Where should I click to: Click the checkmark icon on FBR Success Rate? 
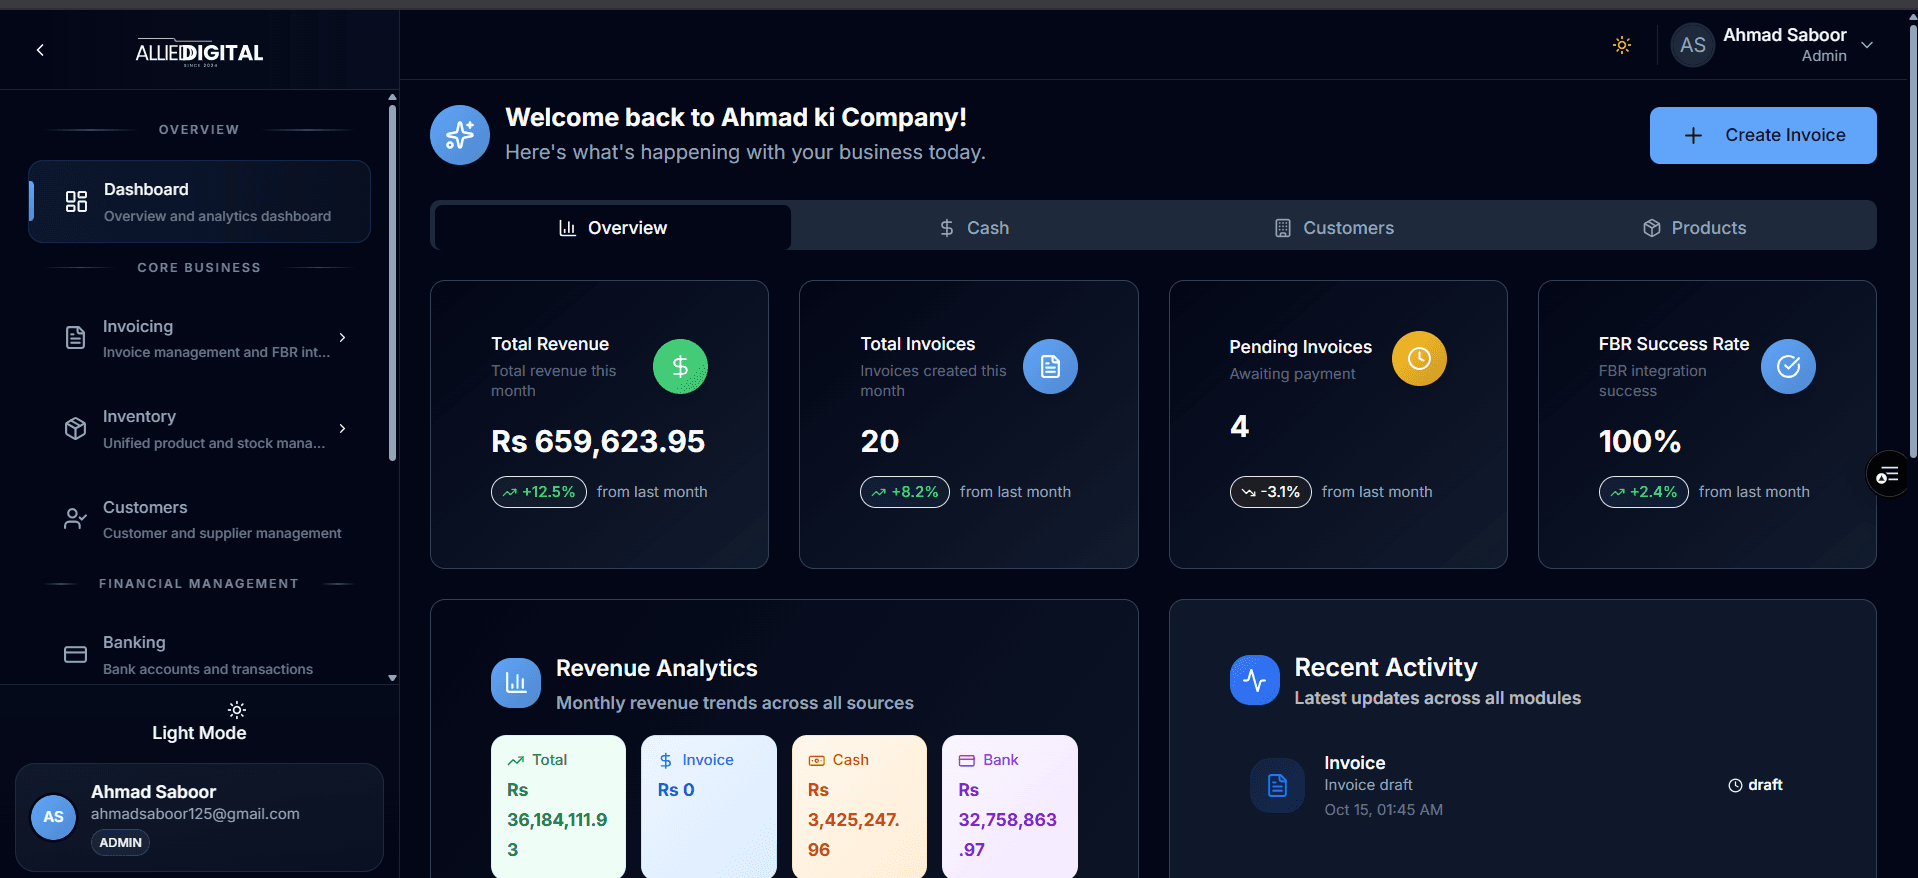[1788, 367]
